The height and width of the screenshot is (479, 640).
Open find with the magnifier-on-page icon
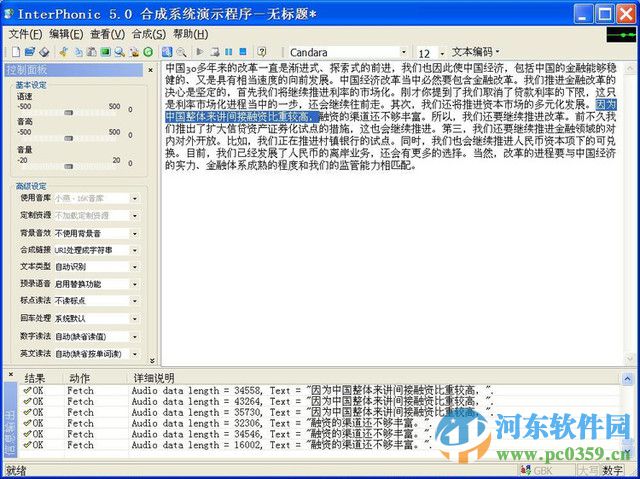click(x=120, y=52)
